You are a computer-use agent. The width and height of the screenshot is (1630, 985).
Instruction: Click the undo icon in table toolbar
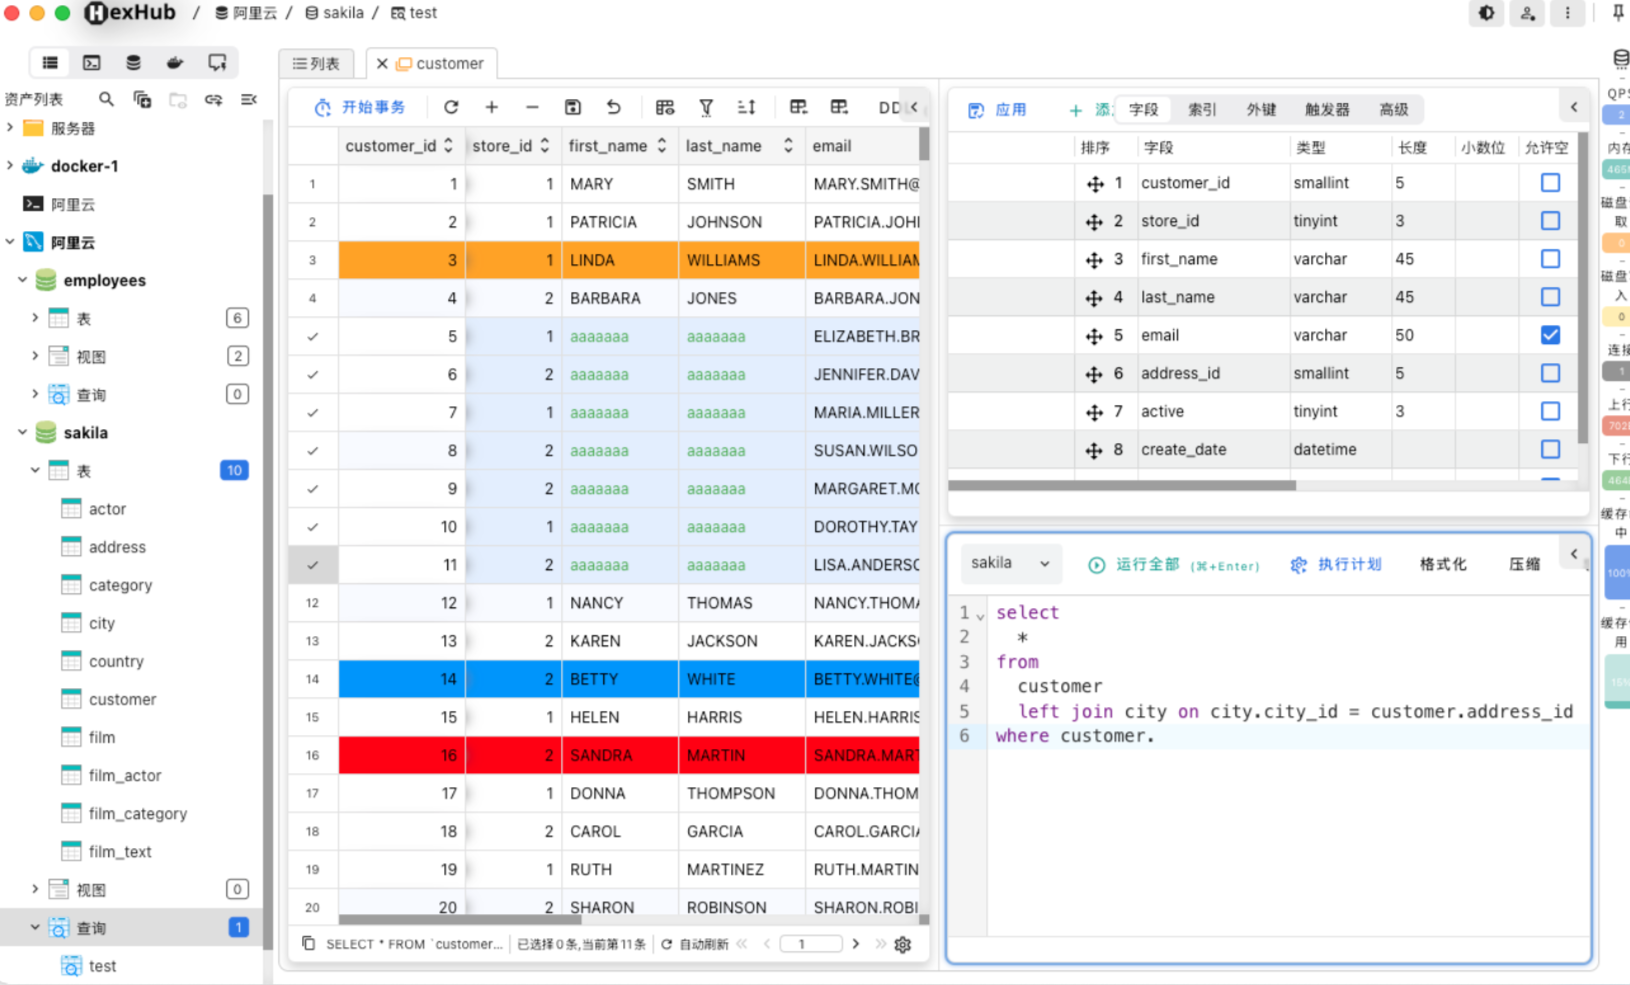[613, 107]
